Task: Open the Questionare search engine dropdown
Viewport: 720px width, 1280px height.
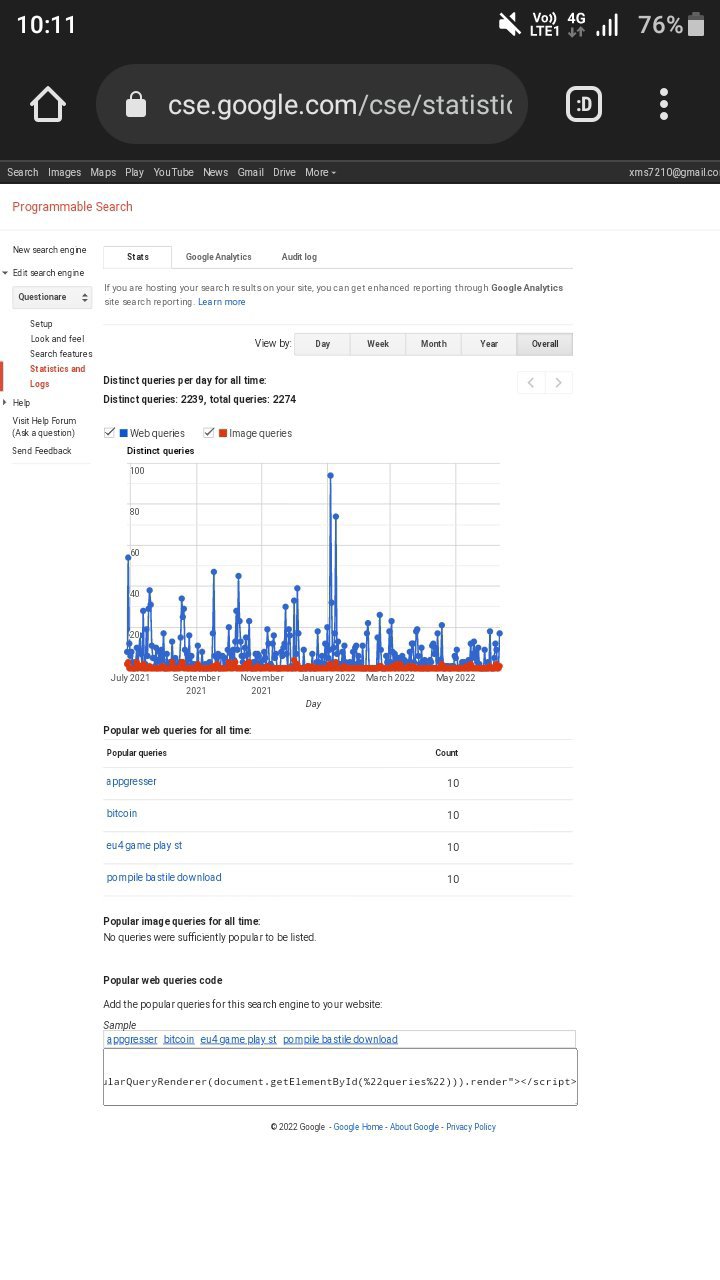Action: click(x=52, y=297)
